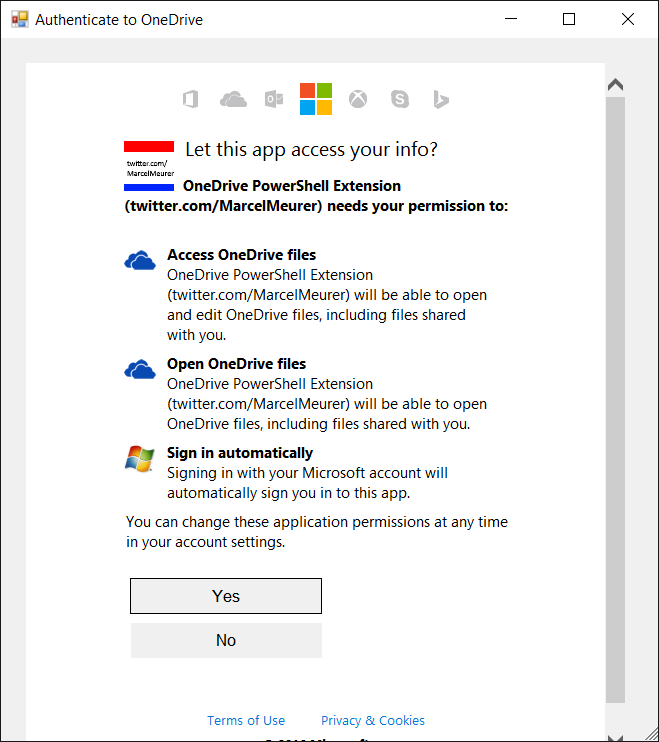
Task: Click 'You can change these application permissions' text
Action: tap(316, 532)
